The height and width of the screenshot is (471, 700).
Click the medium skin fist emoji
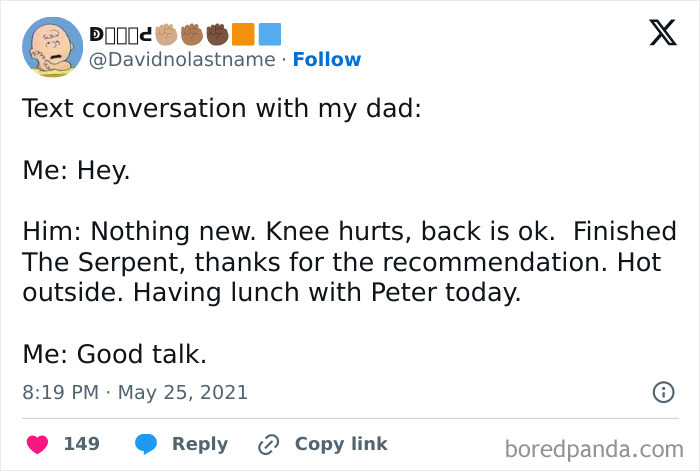tap(193, 35)
